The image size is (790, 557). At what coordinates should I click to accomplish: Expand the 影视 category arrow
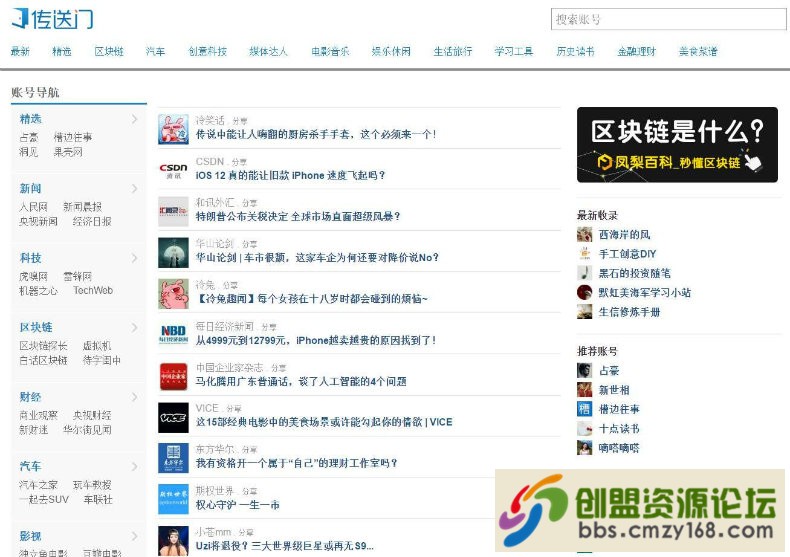click(x=135, y=536)
